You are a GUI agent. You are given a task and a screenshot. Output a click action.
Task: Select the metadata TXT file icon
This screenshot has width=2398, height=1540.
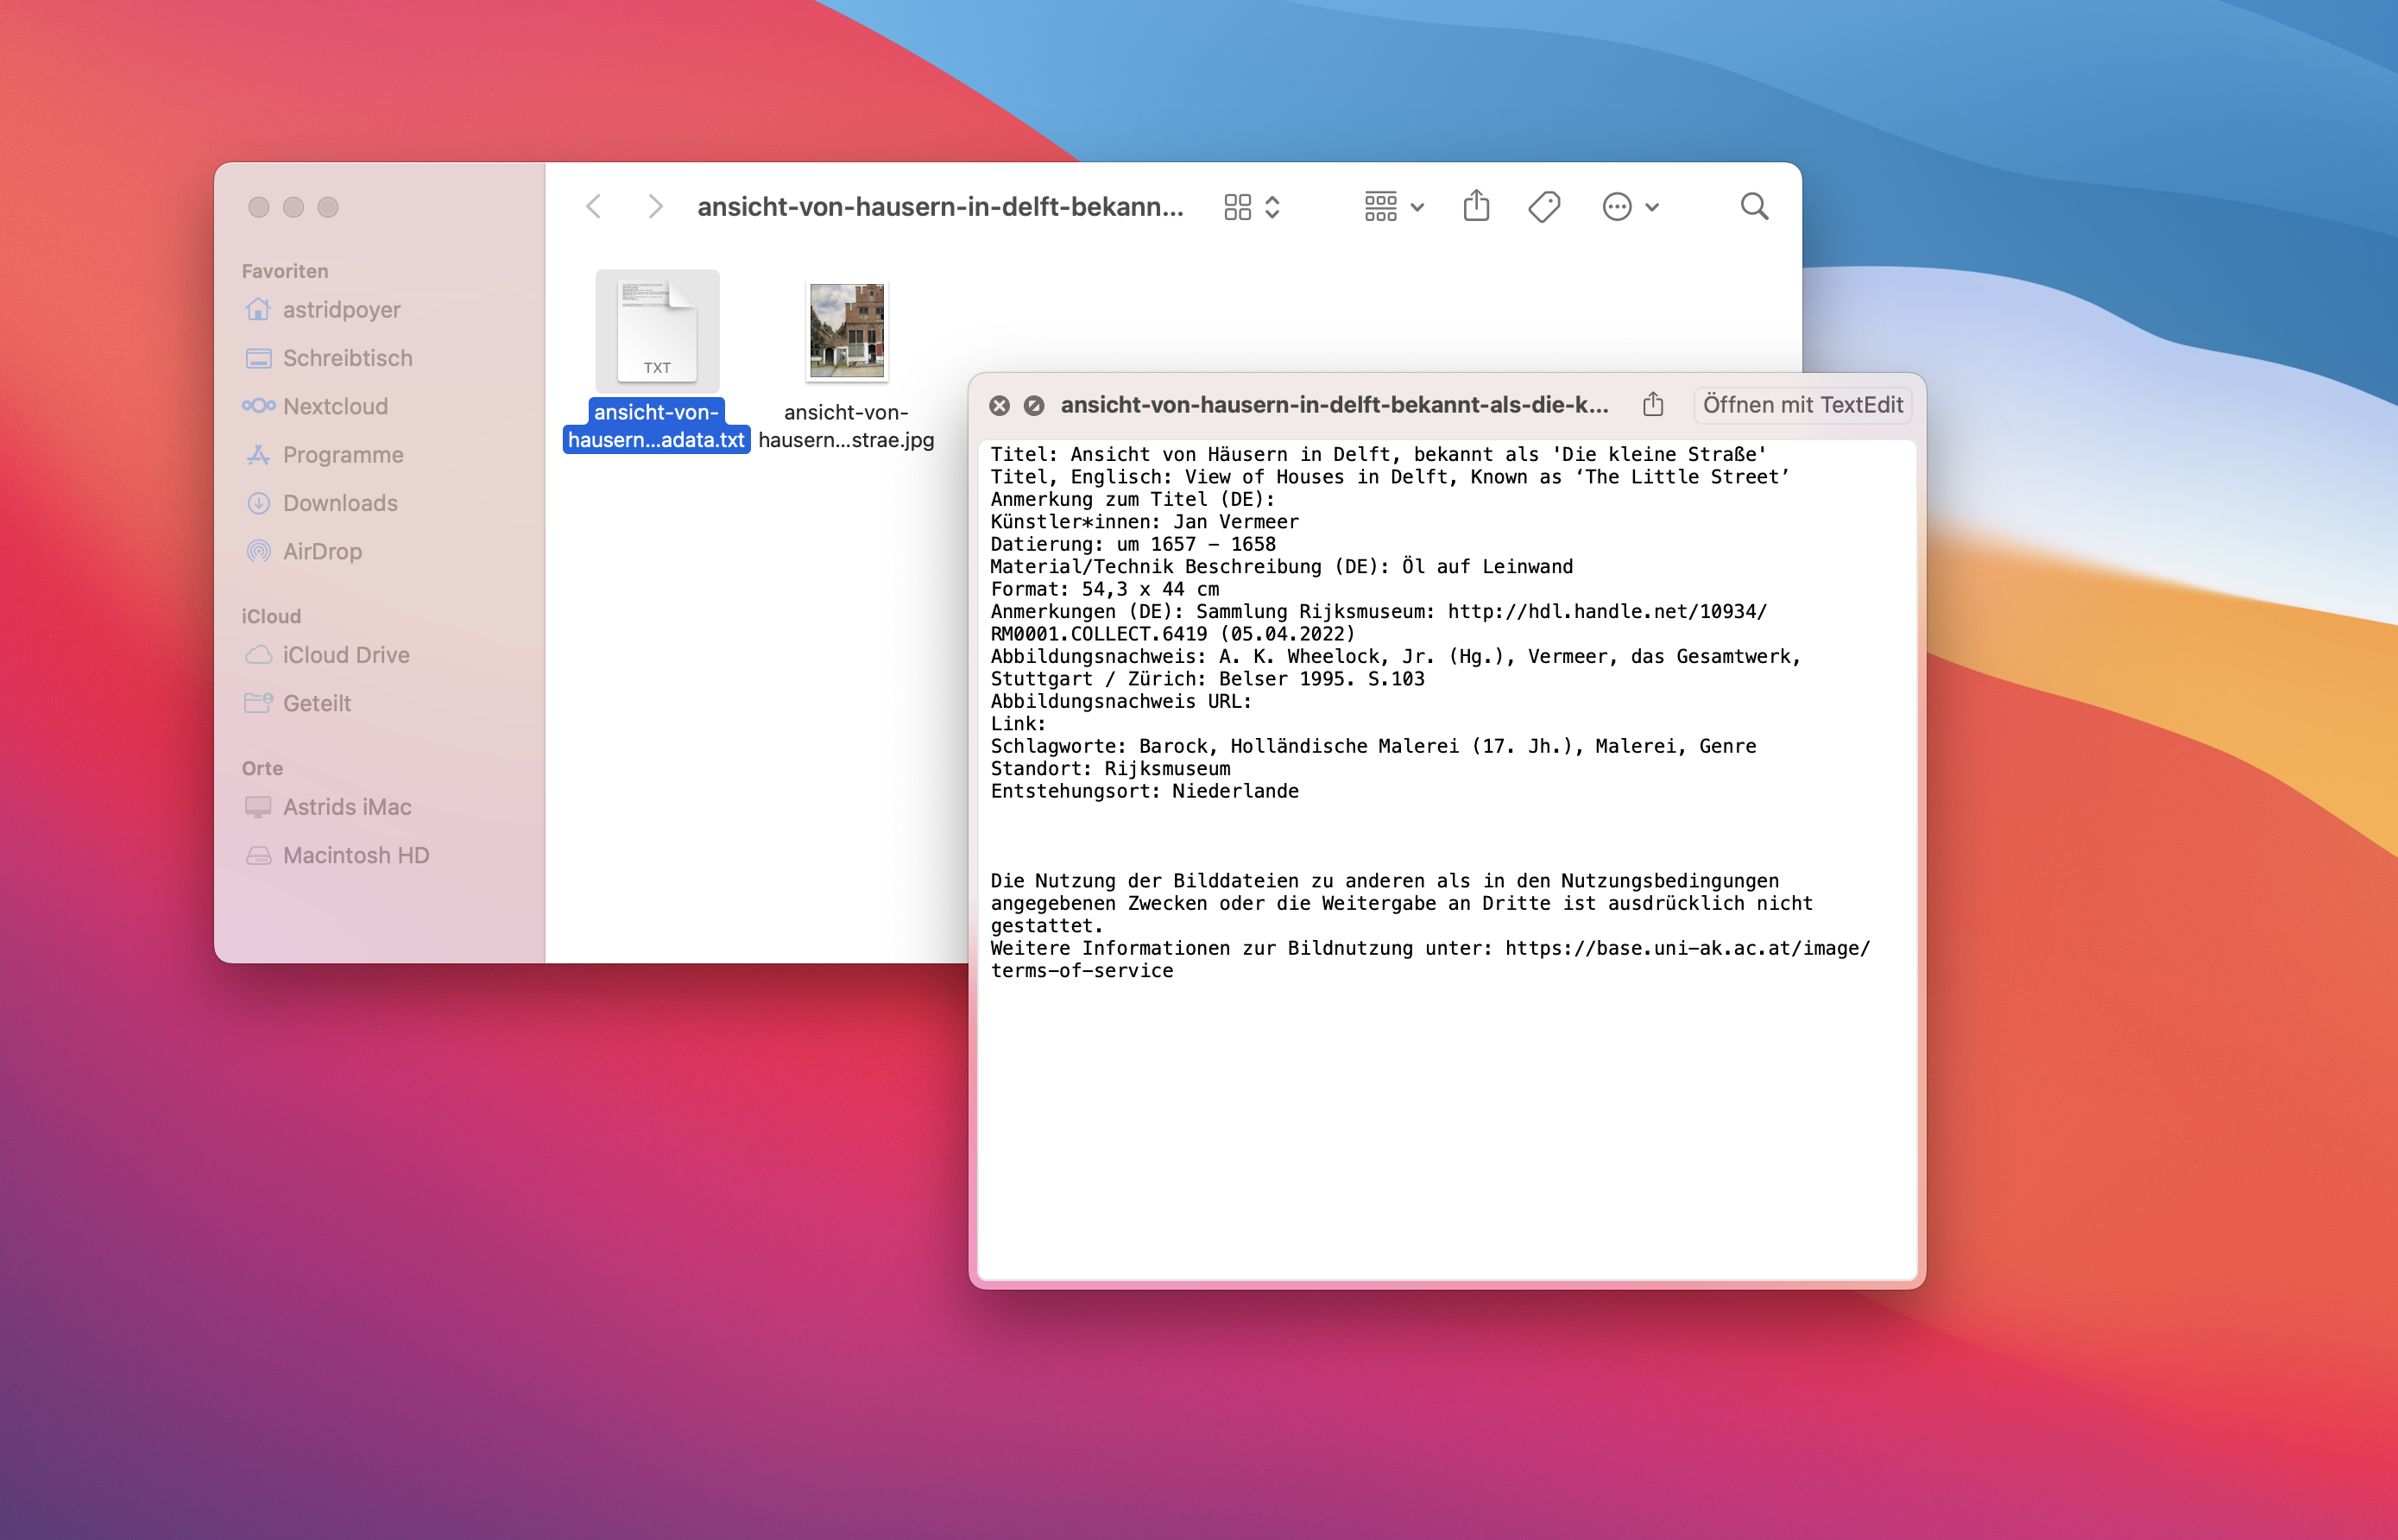point(657,331)
